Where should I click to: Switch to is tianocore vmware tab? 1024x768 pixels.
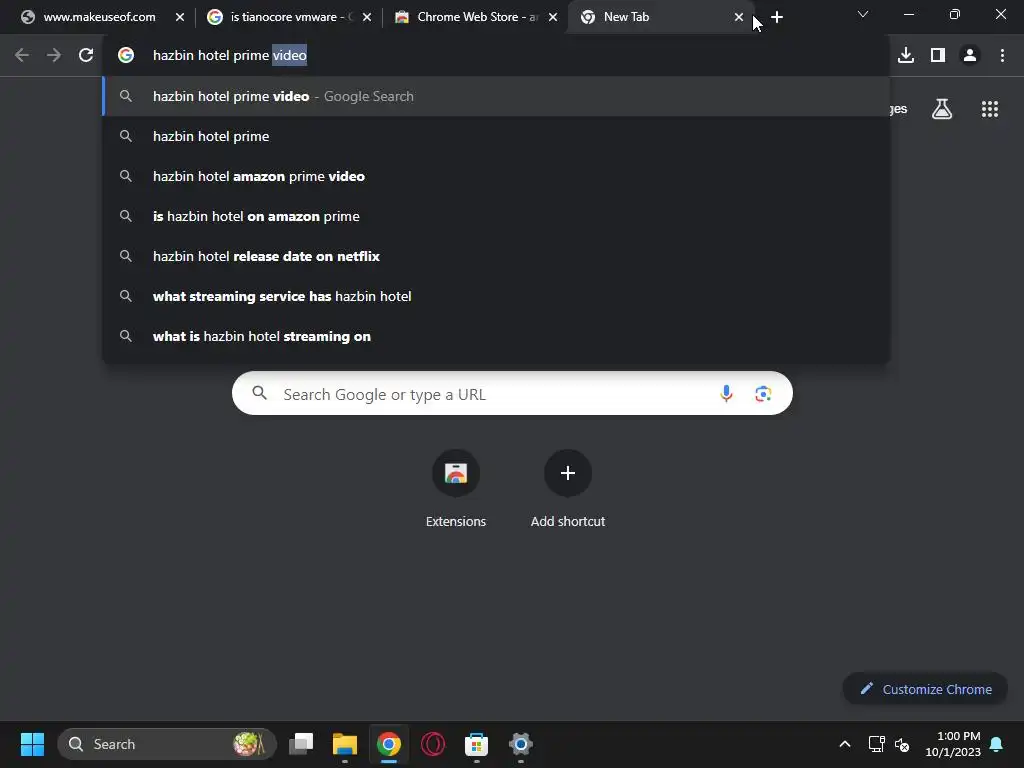point(289,17)
